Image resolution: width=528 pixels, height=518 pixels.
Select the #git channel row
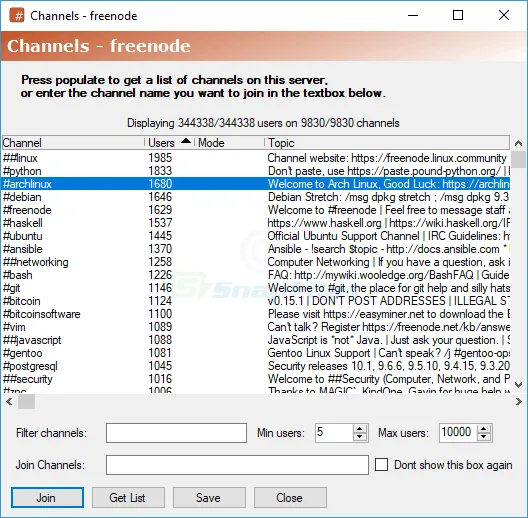(x=256, y=288)
